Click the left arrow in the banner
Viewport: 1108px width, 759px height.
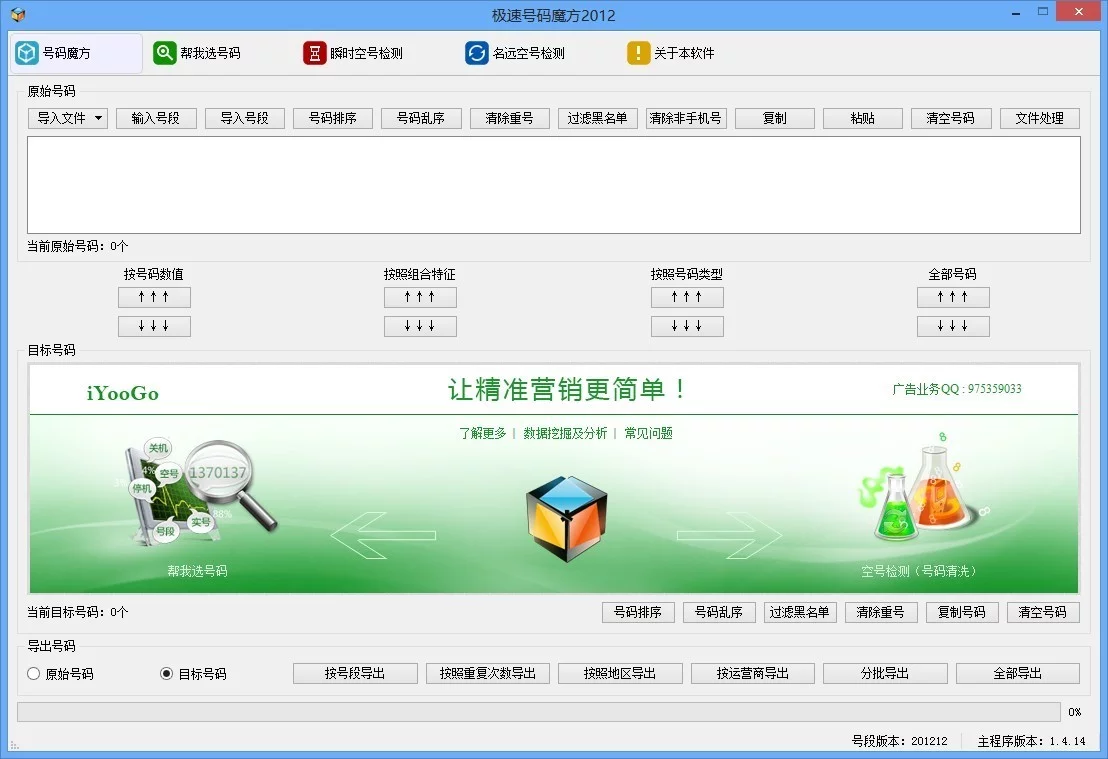click(383, 536)
